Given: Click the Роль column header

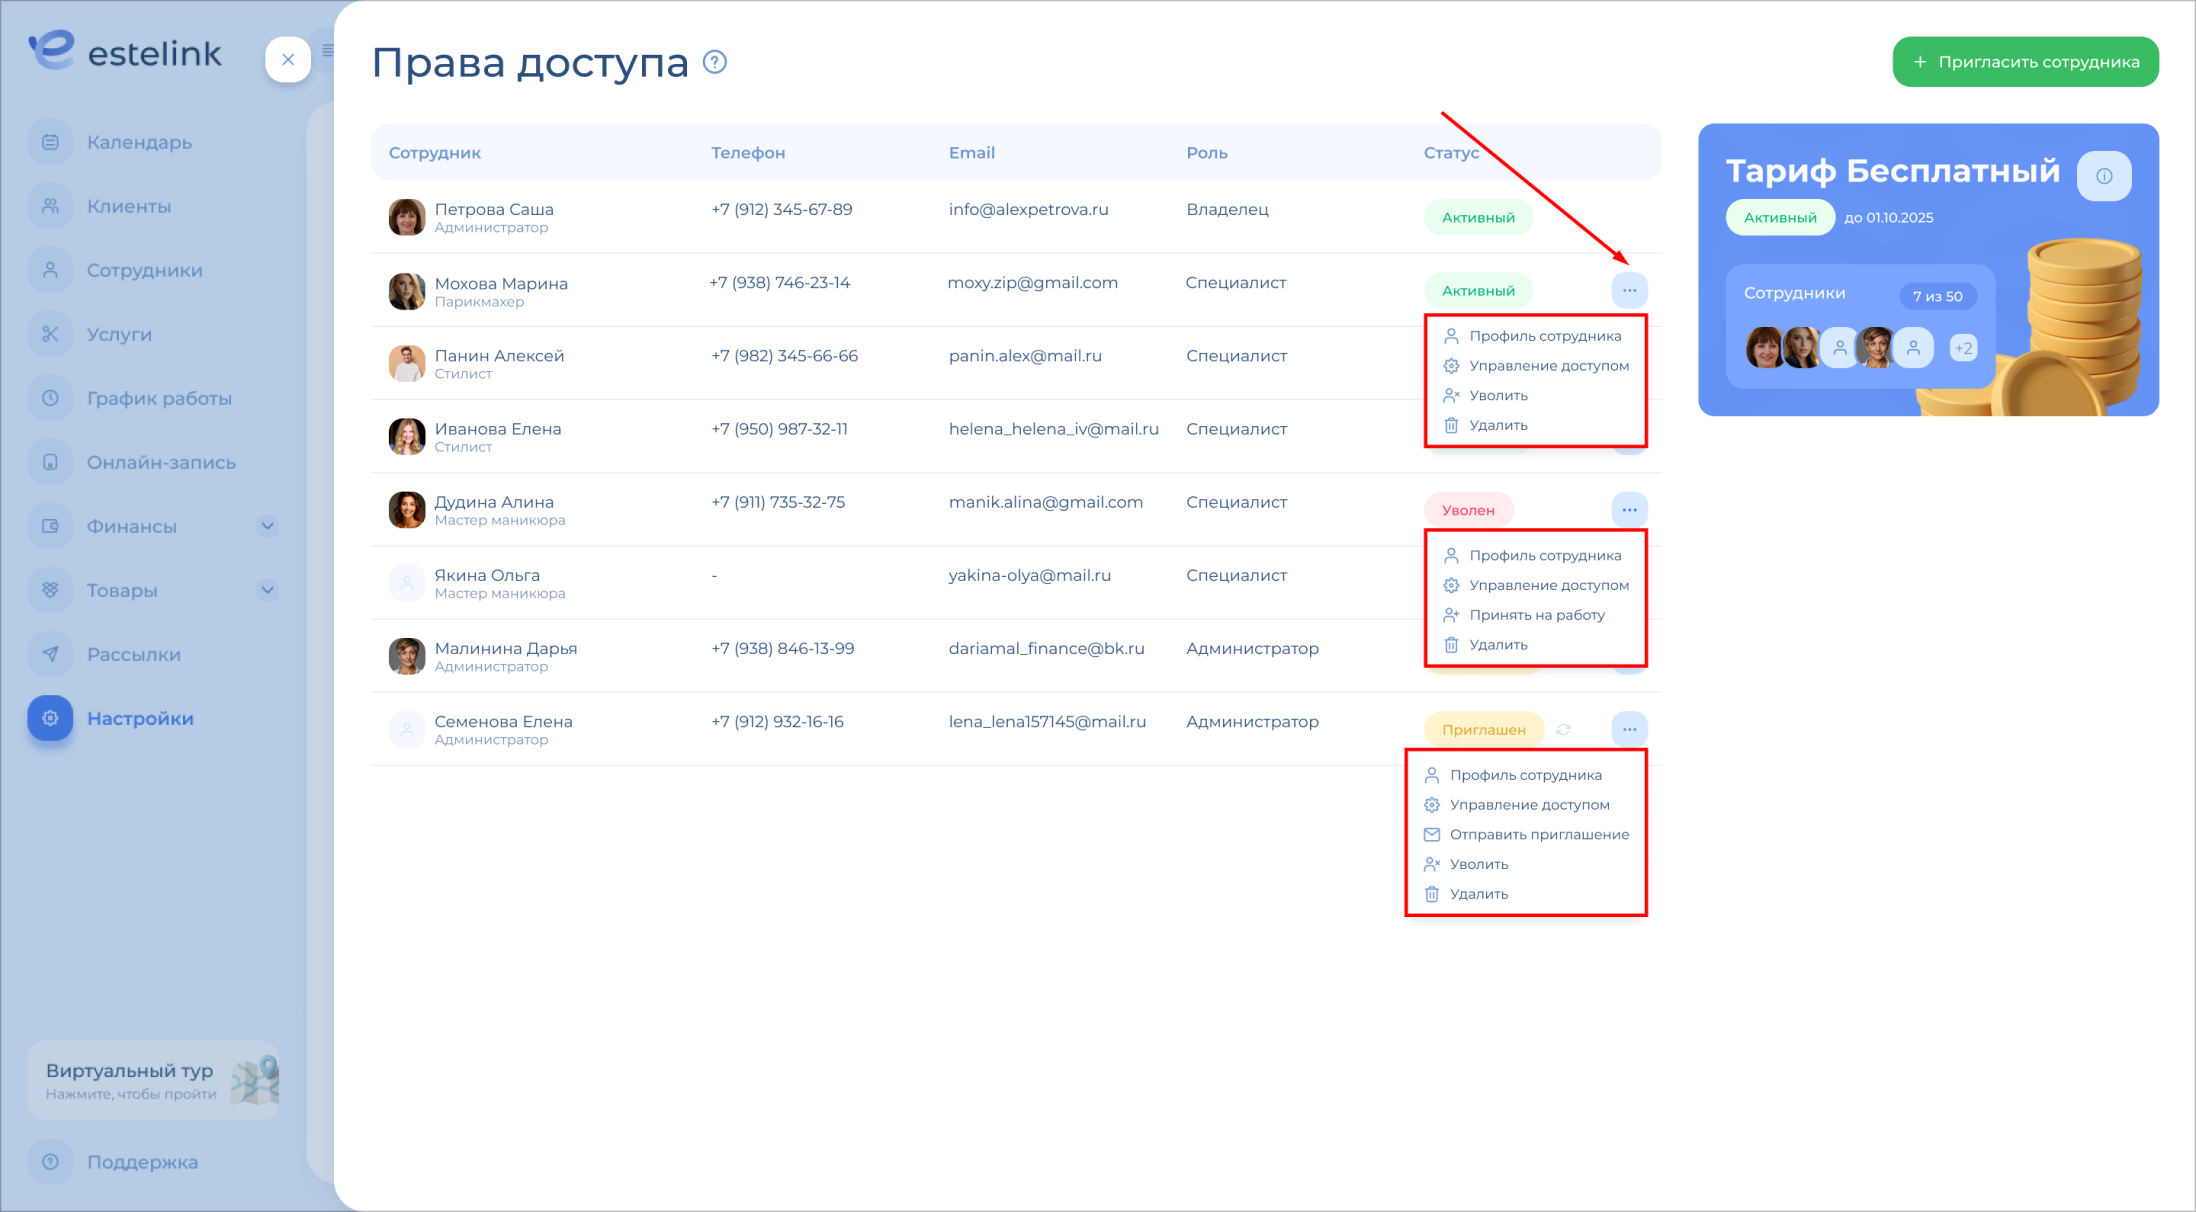Looking at the screenshot, I should tap(1207, 153).
